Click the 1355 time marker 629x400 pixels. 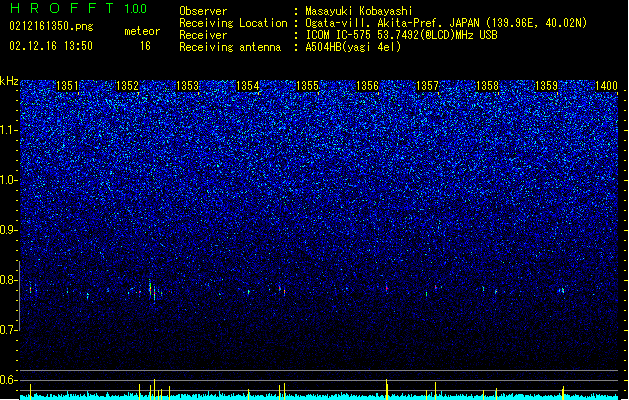(307, 86)
